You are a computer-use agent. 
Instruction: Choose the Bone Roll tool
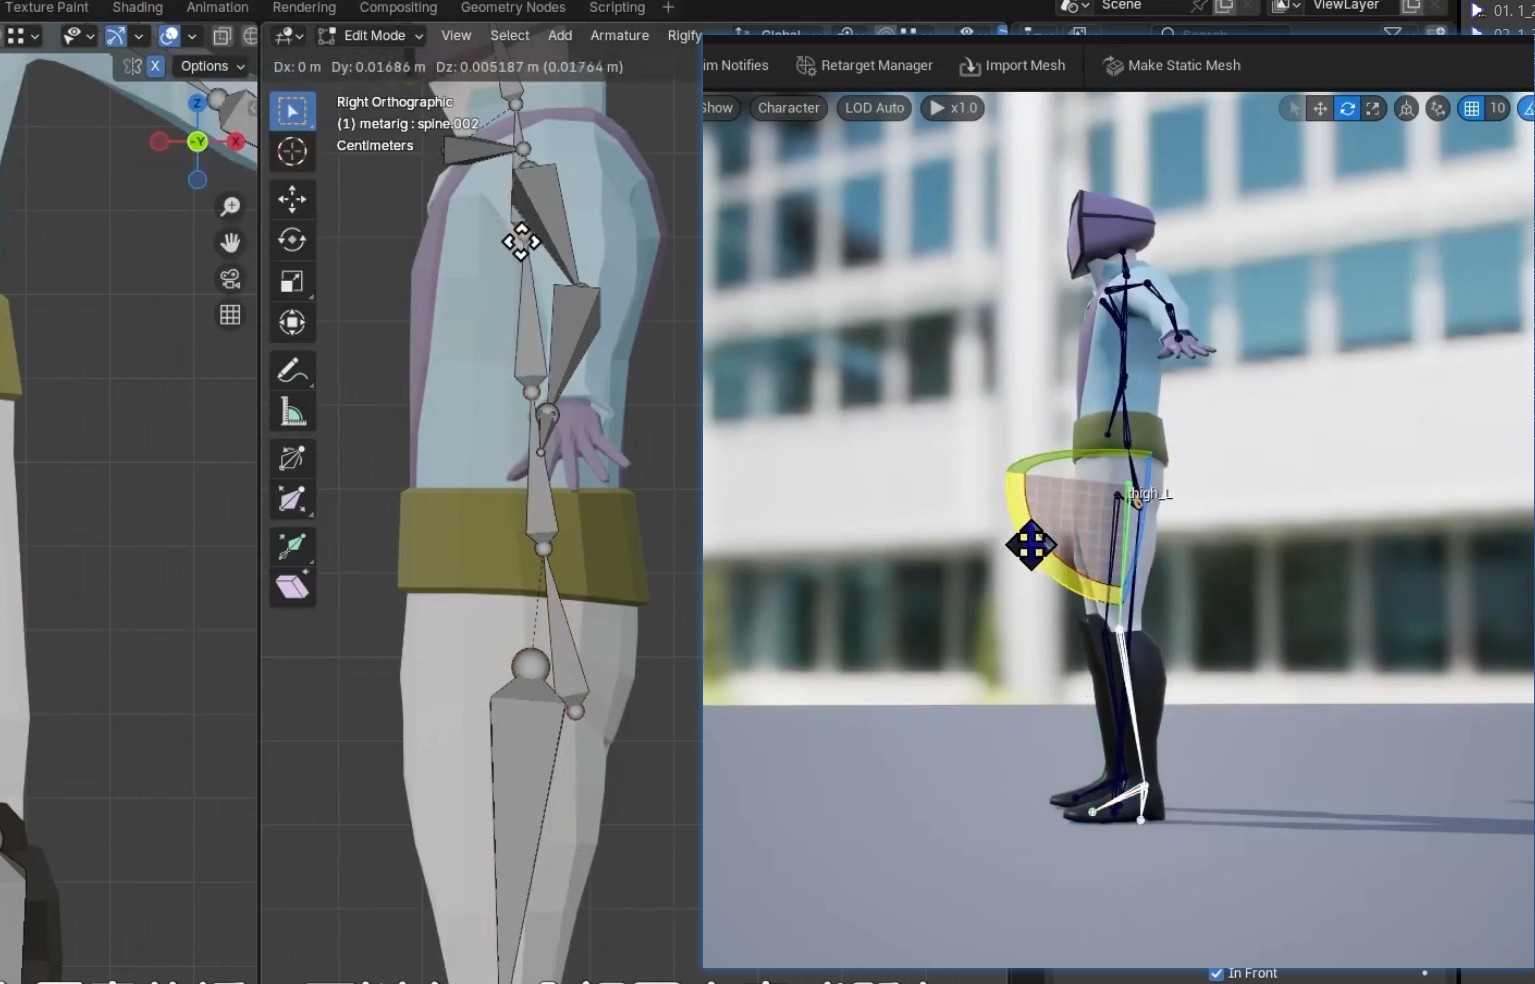click(292, 458)
